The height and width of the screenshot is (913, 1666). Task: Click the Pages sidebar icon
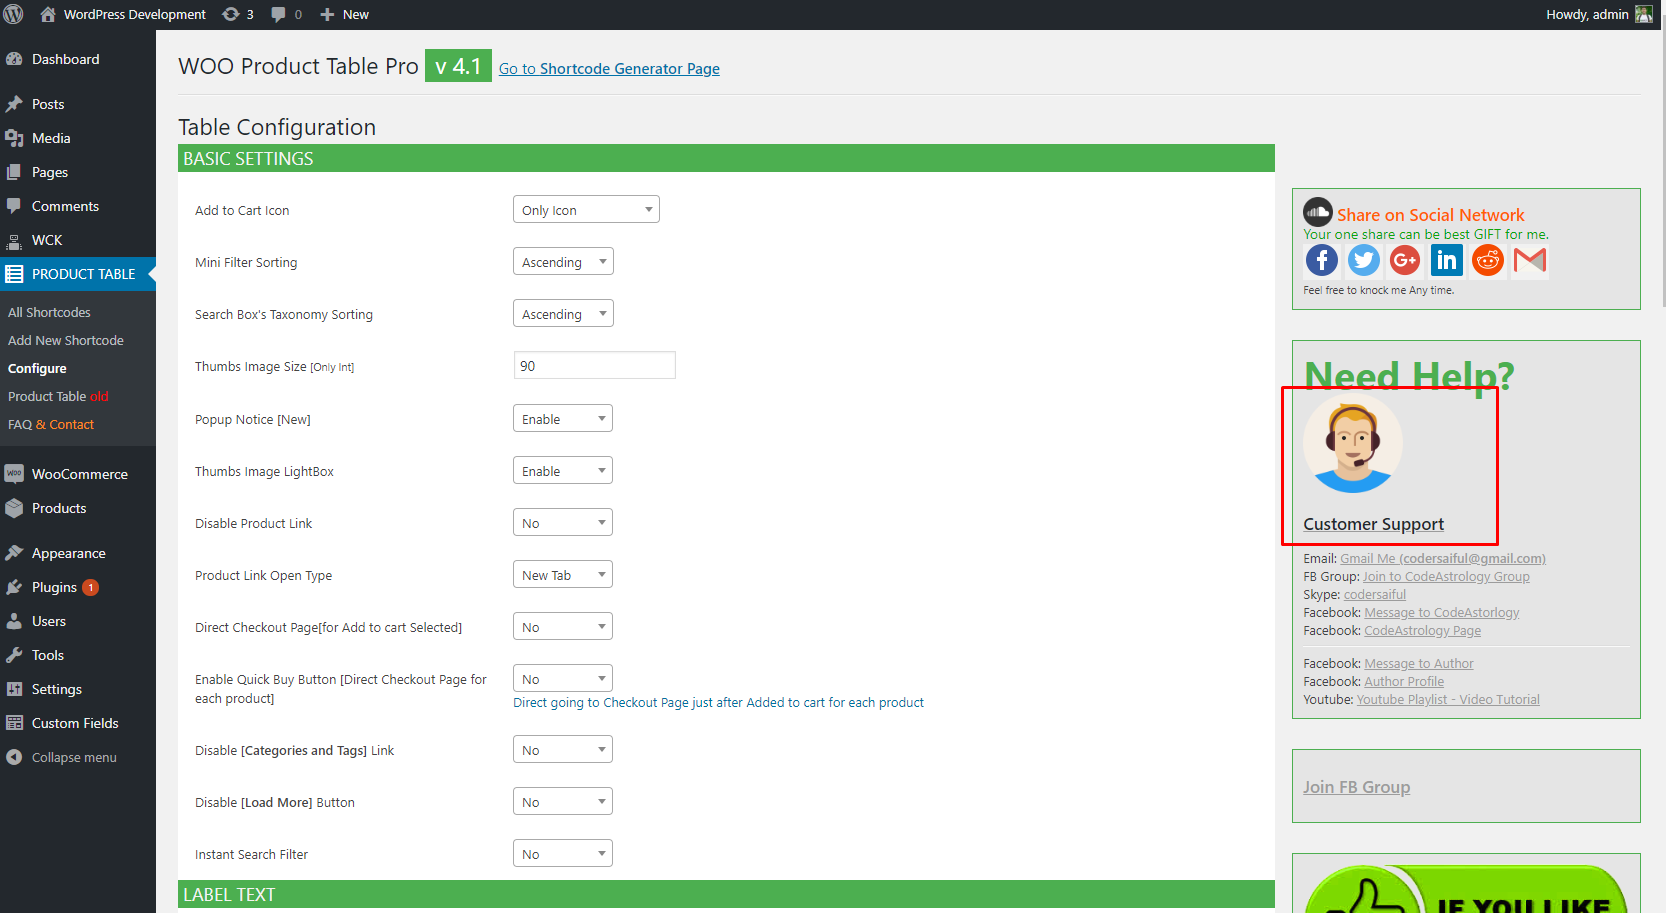point(14,172)
